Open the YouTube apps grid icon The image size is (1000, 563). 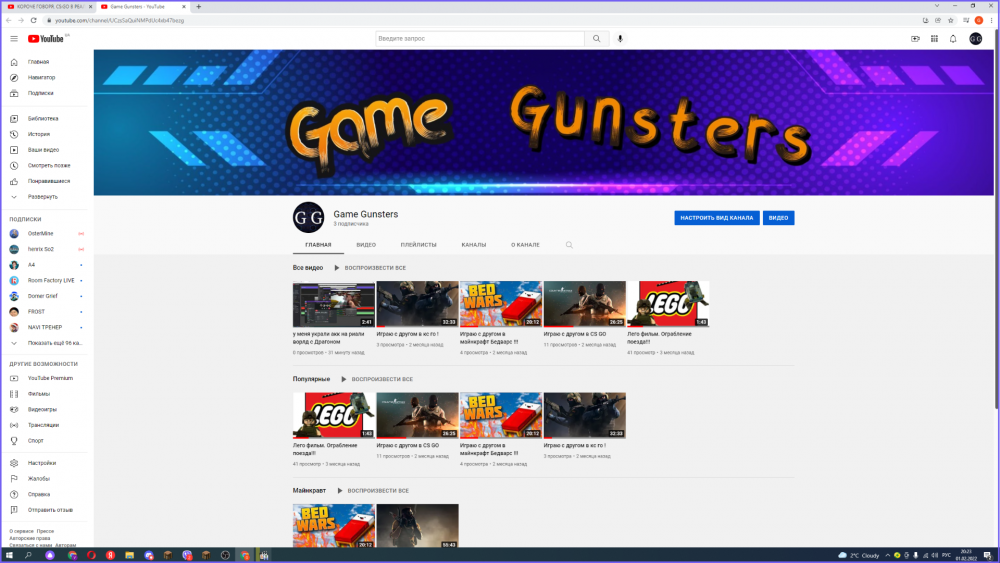coord(934,39)
